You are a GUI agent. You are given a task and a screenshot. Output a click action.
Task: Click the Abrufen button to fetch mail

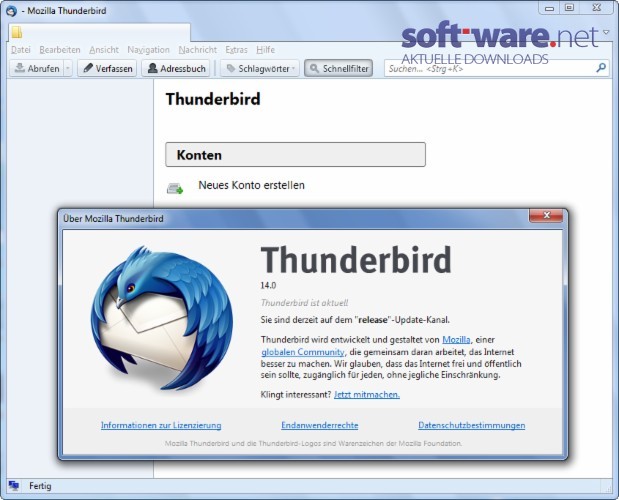pyautogui.click(x=36, y=68)
